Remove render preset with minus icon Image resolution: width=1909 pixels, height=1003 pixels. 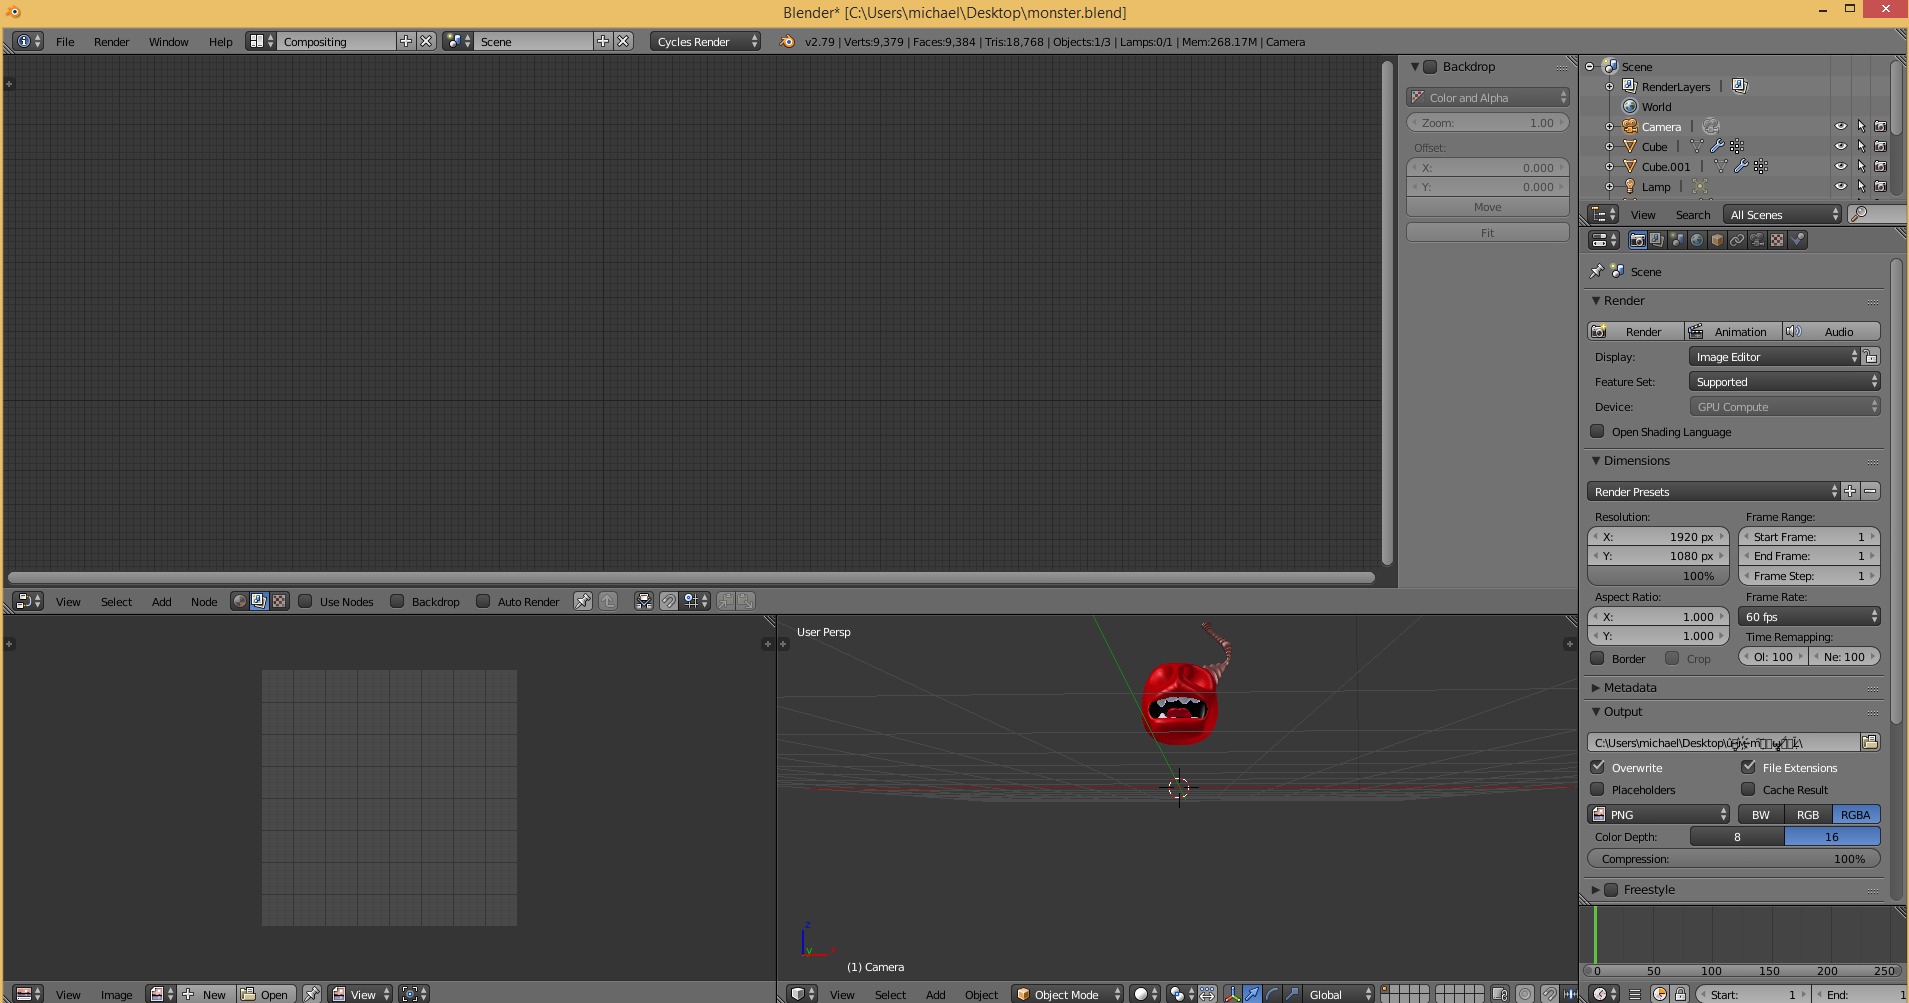[1870, 491]
